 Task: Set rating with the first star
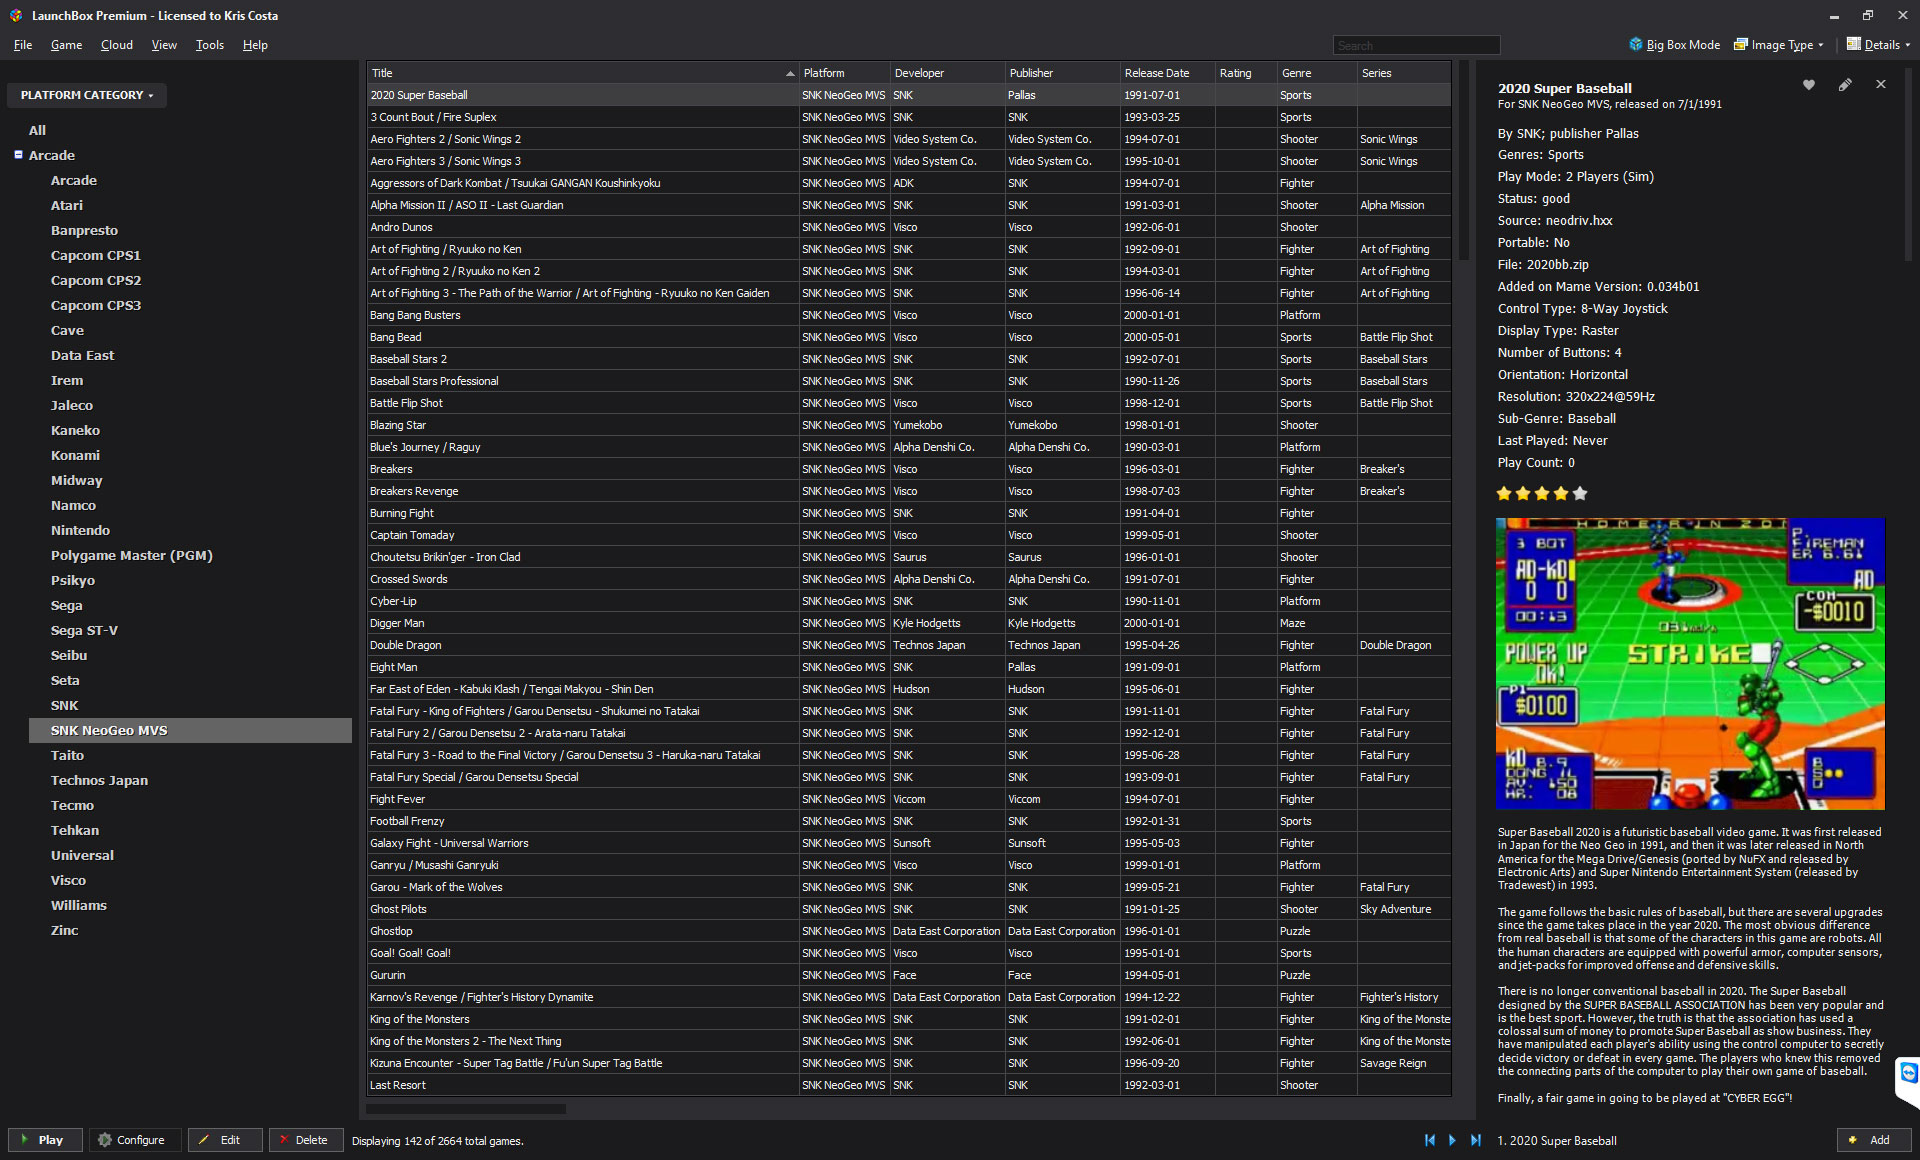point(1504,493)
